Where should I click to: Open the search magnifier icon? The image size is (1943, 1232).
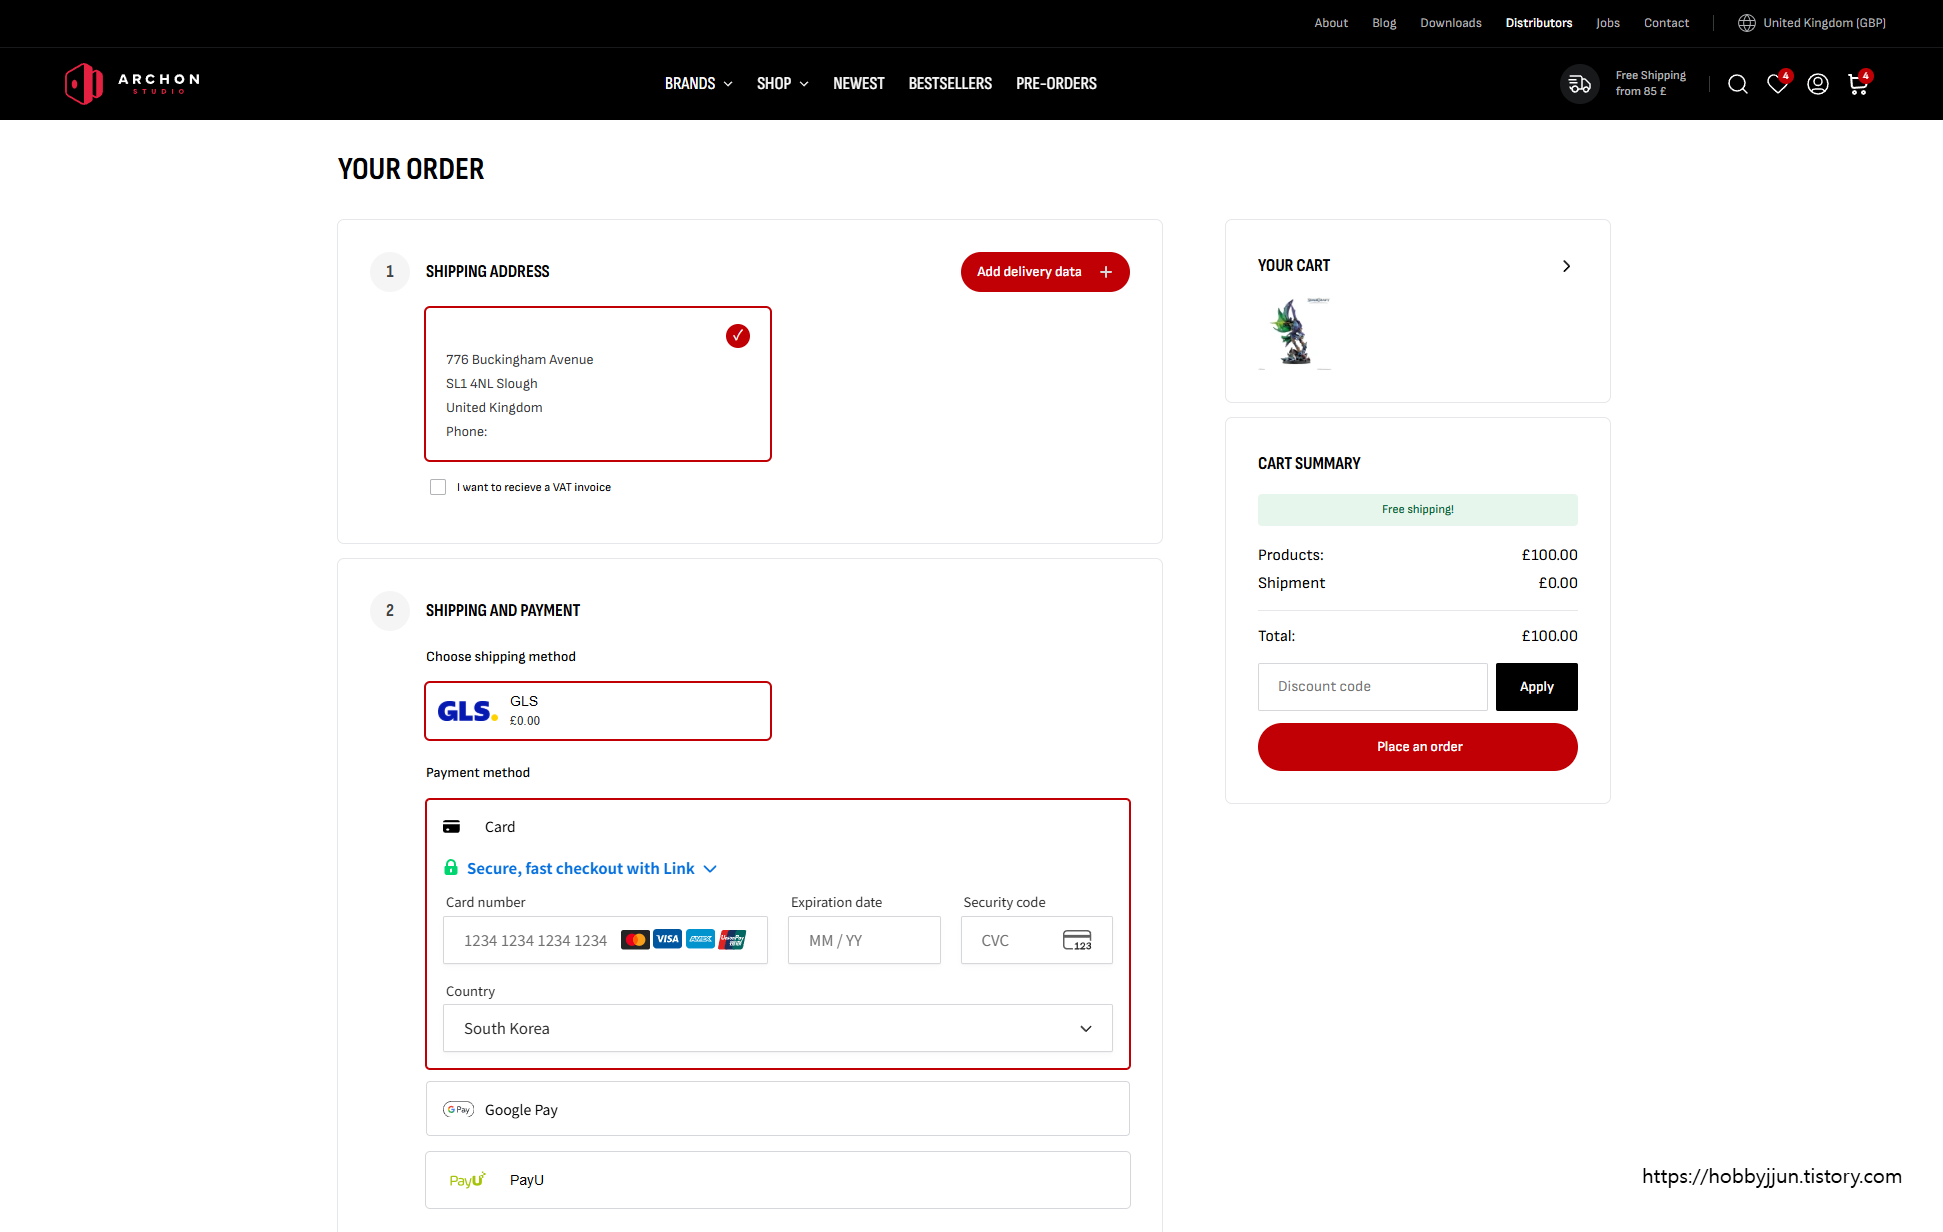[x=1738, y=84]
